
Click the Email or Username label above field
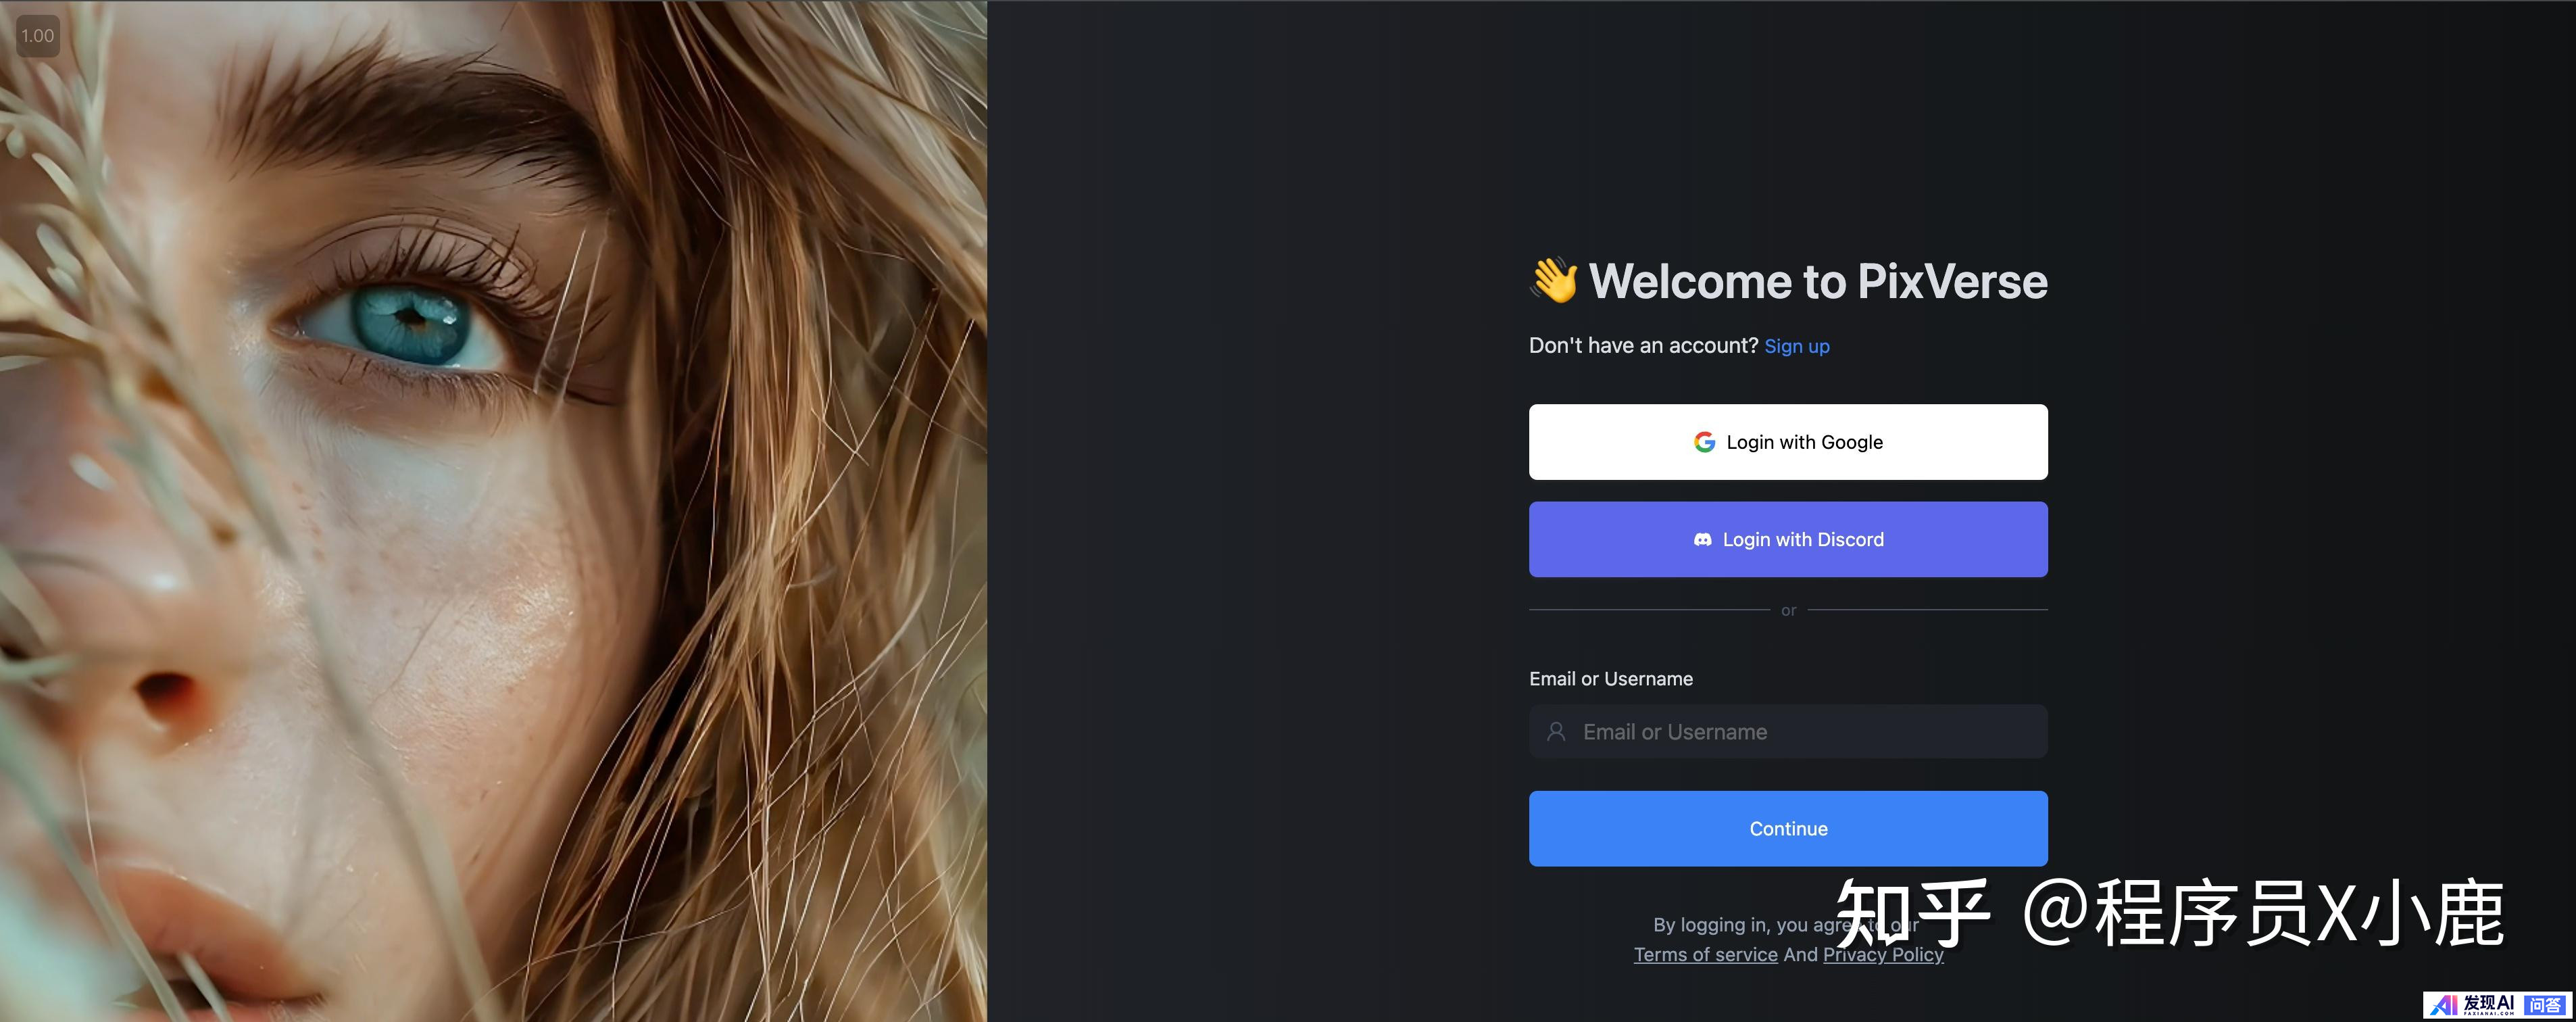pos(1611,679)
